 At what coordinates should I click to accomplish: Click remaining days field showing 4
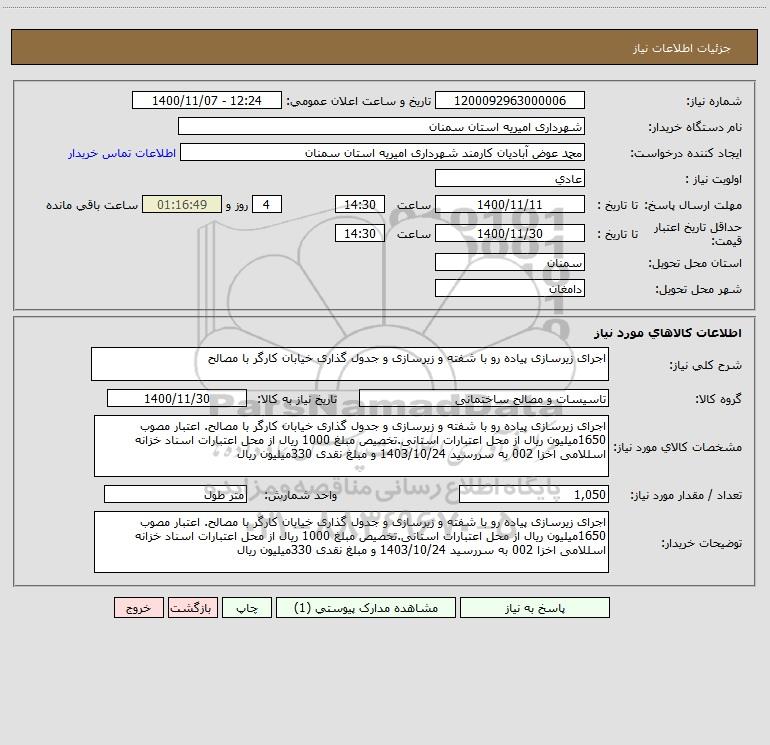coord(267,204)
